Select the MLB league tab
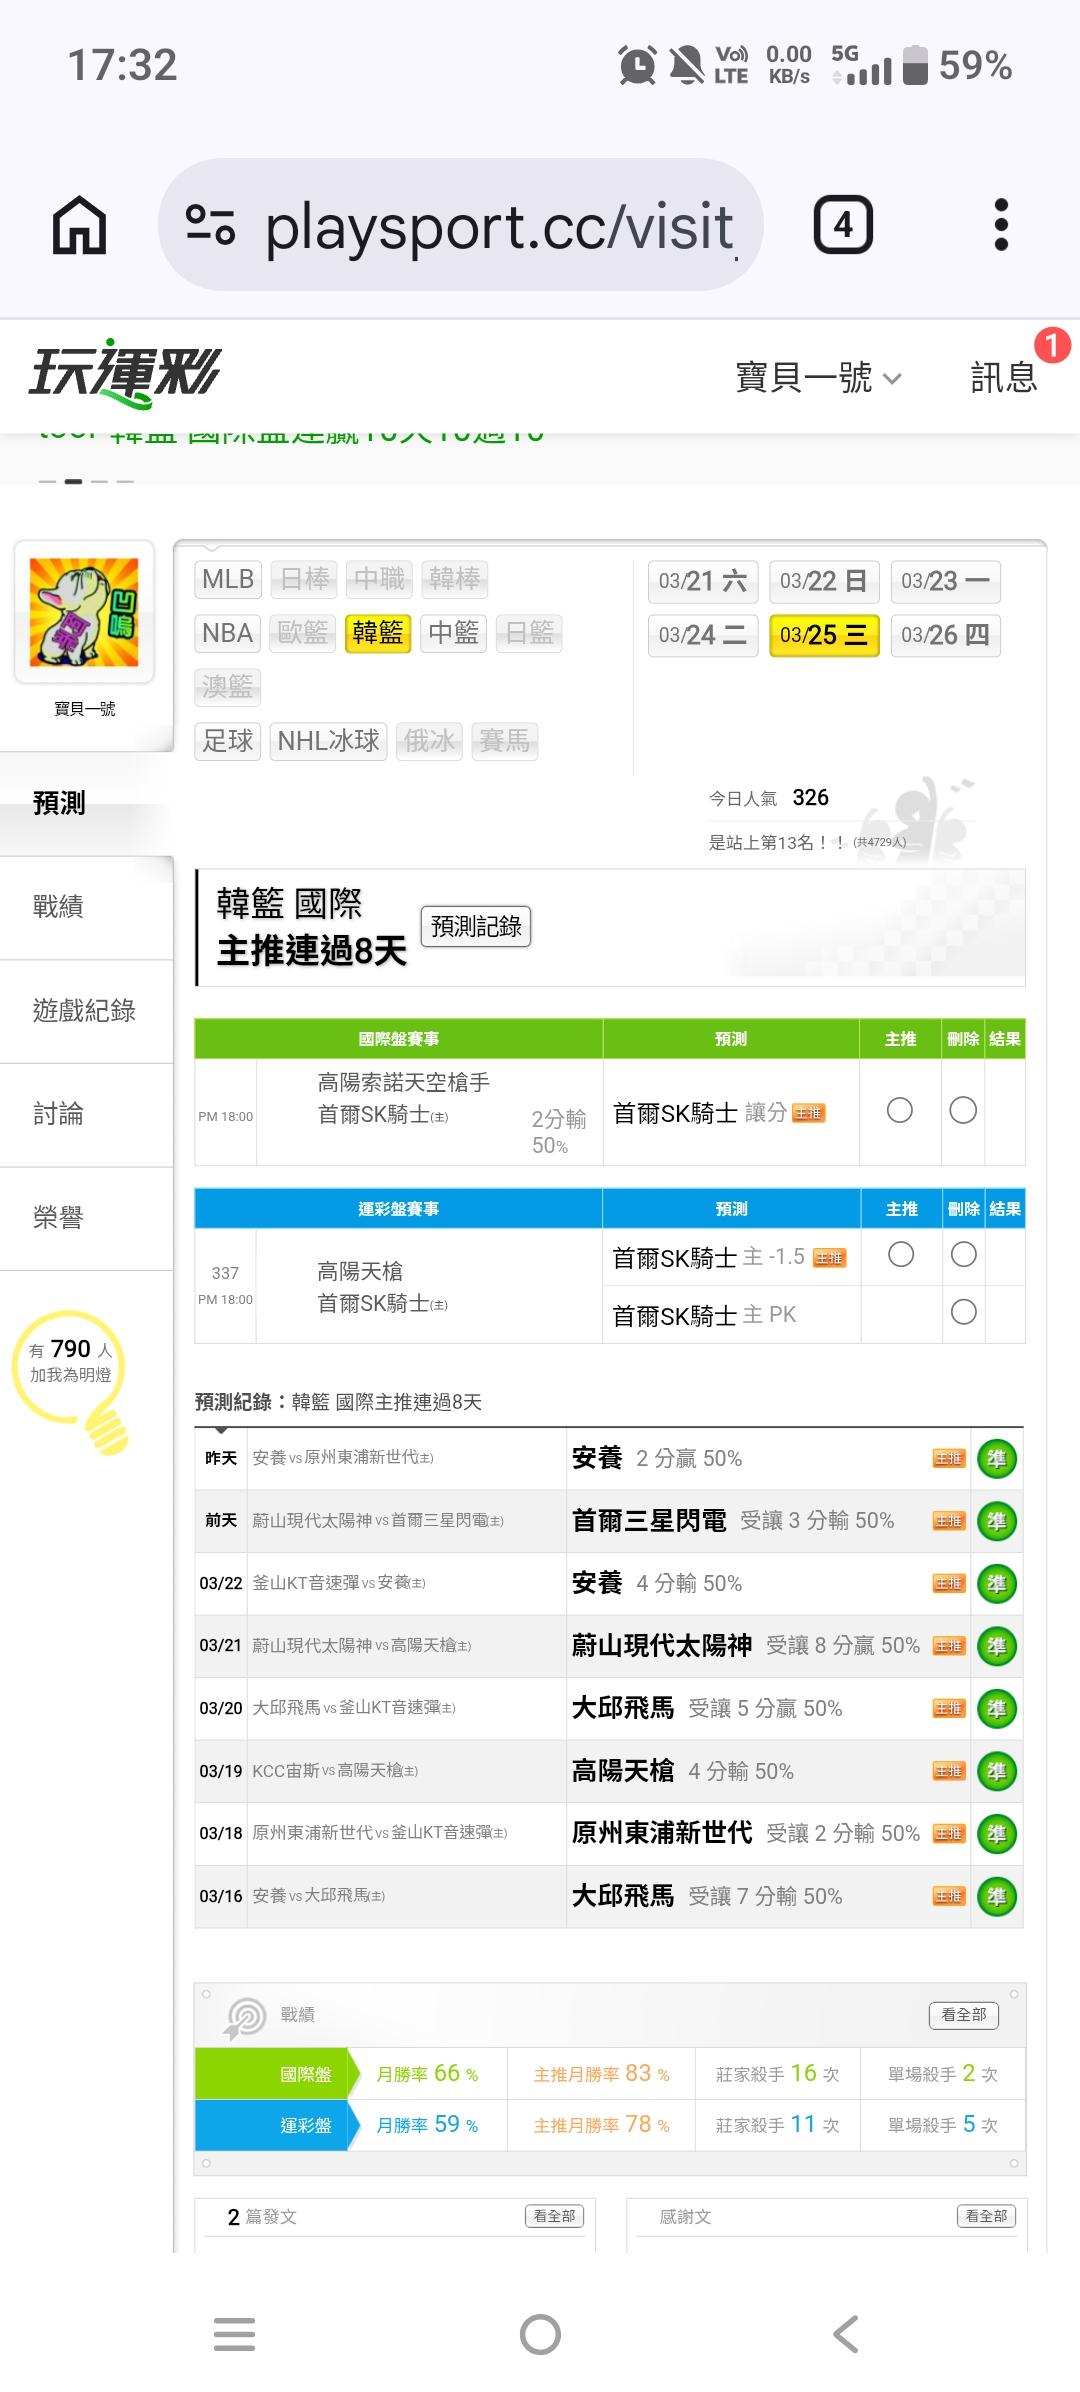This screenshot has height=2392, width=1080. 228,579
